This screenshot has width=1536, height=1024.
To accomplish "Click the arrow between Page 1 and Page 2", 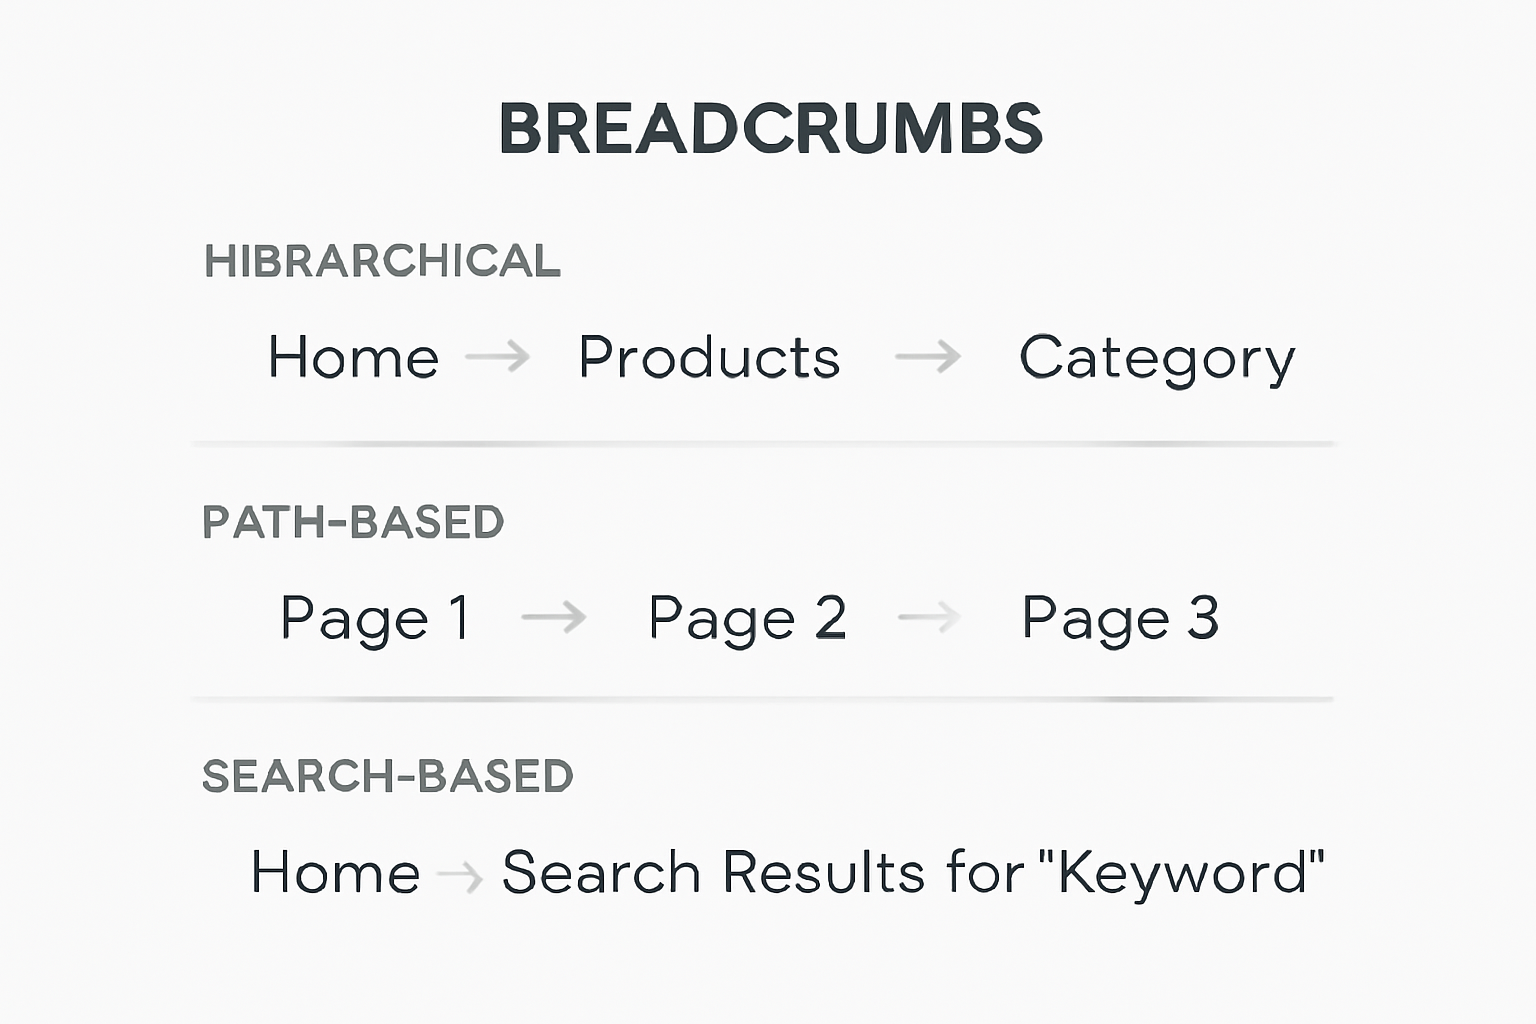I will (554, 617).
